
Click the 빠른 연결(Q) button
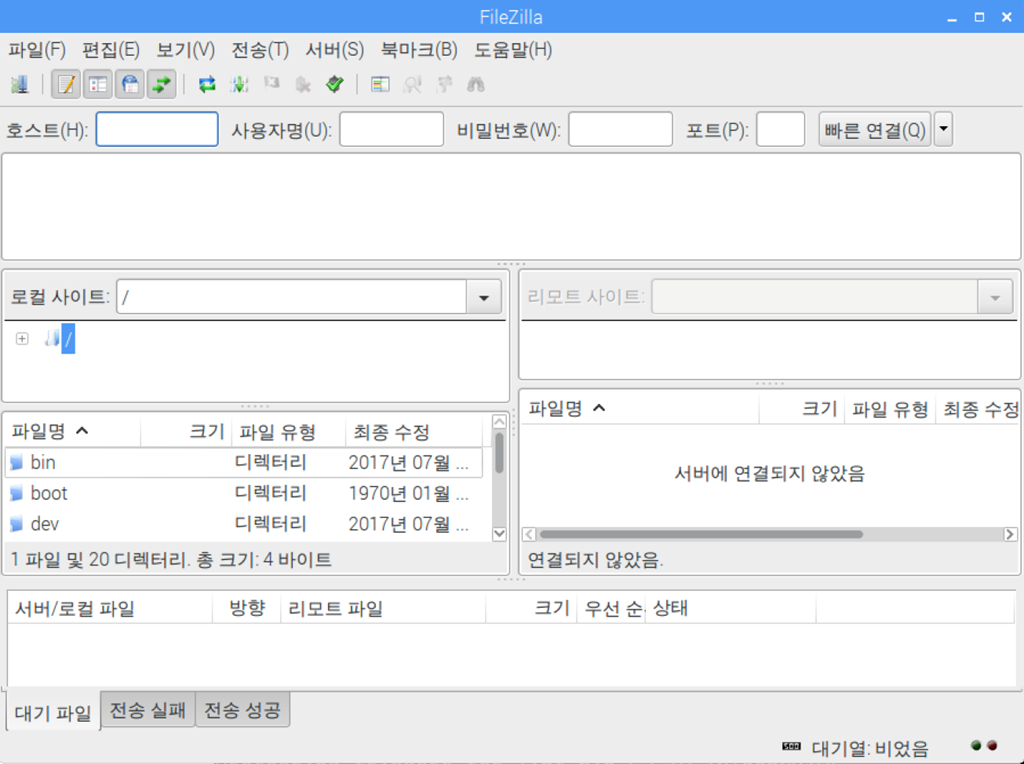(875, 129)
